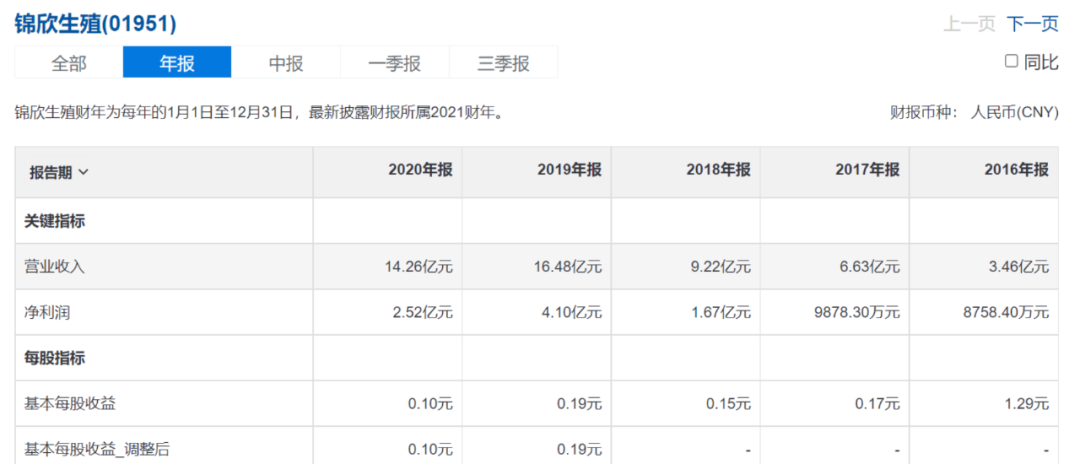Click the 2016年报 column header
Image resolution: width=1080 pixels, height=464 pixels.
click(1016, 170)
